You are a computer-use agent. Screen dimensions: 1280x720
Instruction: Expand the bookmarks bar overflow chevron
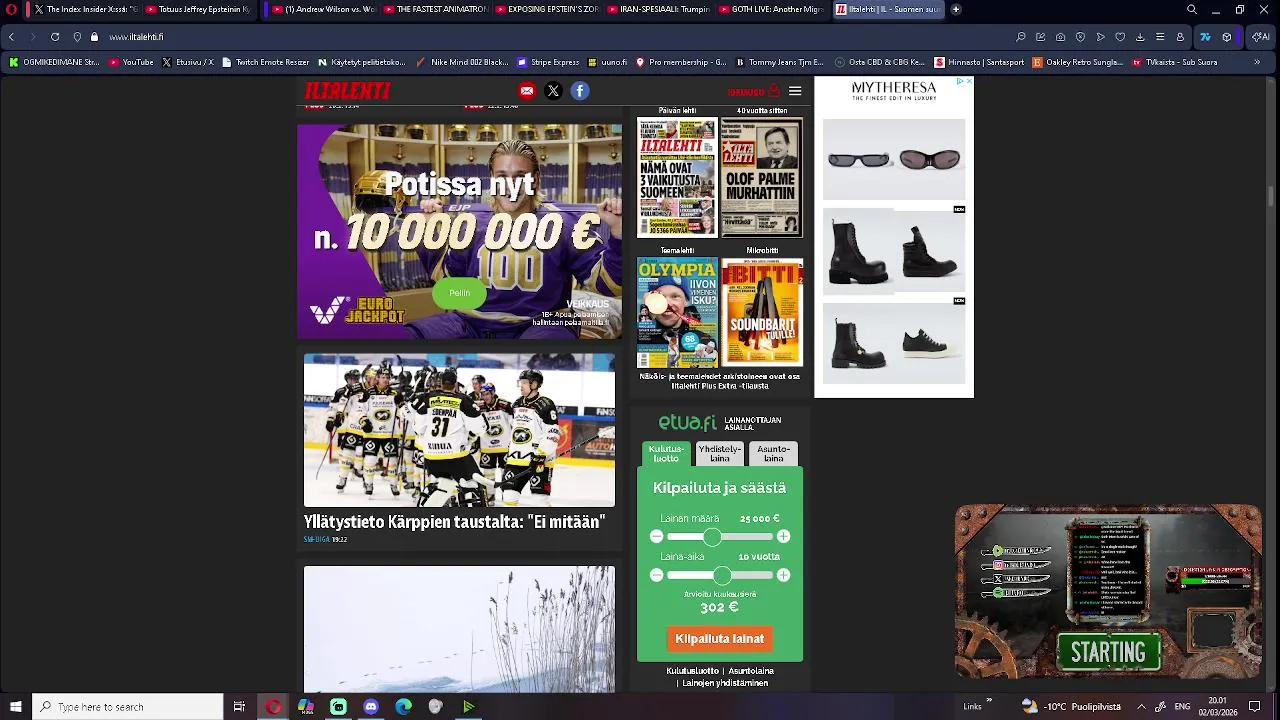[x=1257, y=62]
